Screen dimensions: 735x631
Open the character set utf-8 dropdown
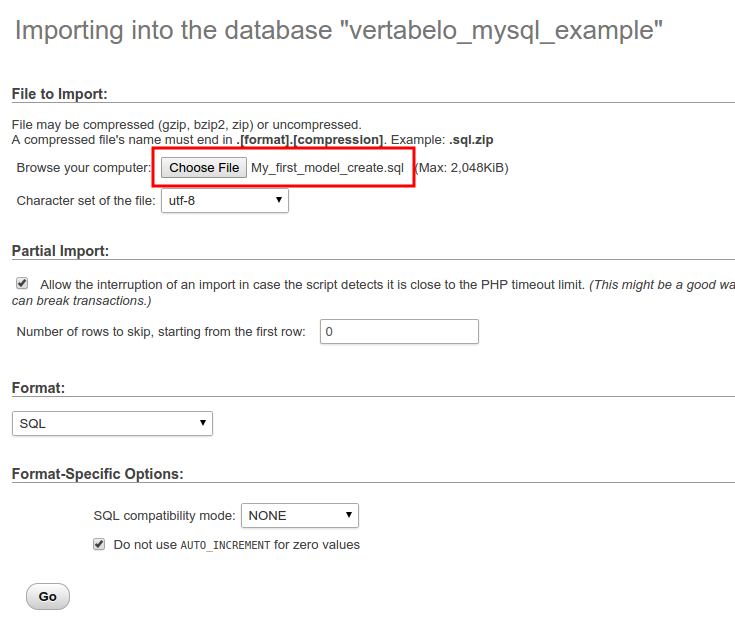click(225, 201)
